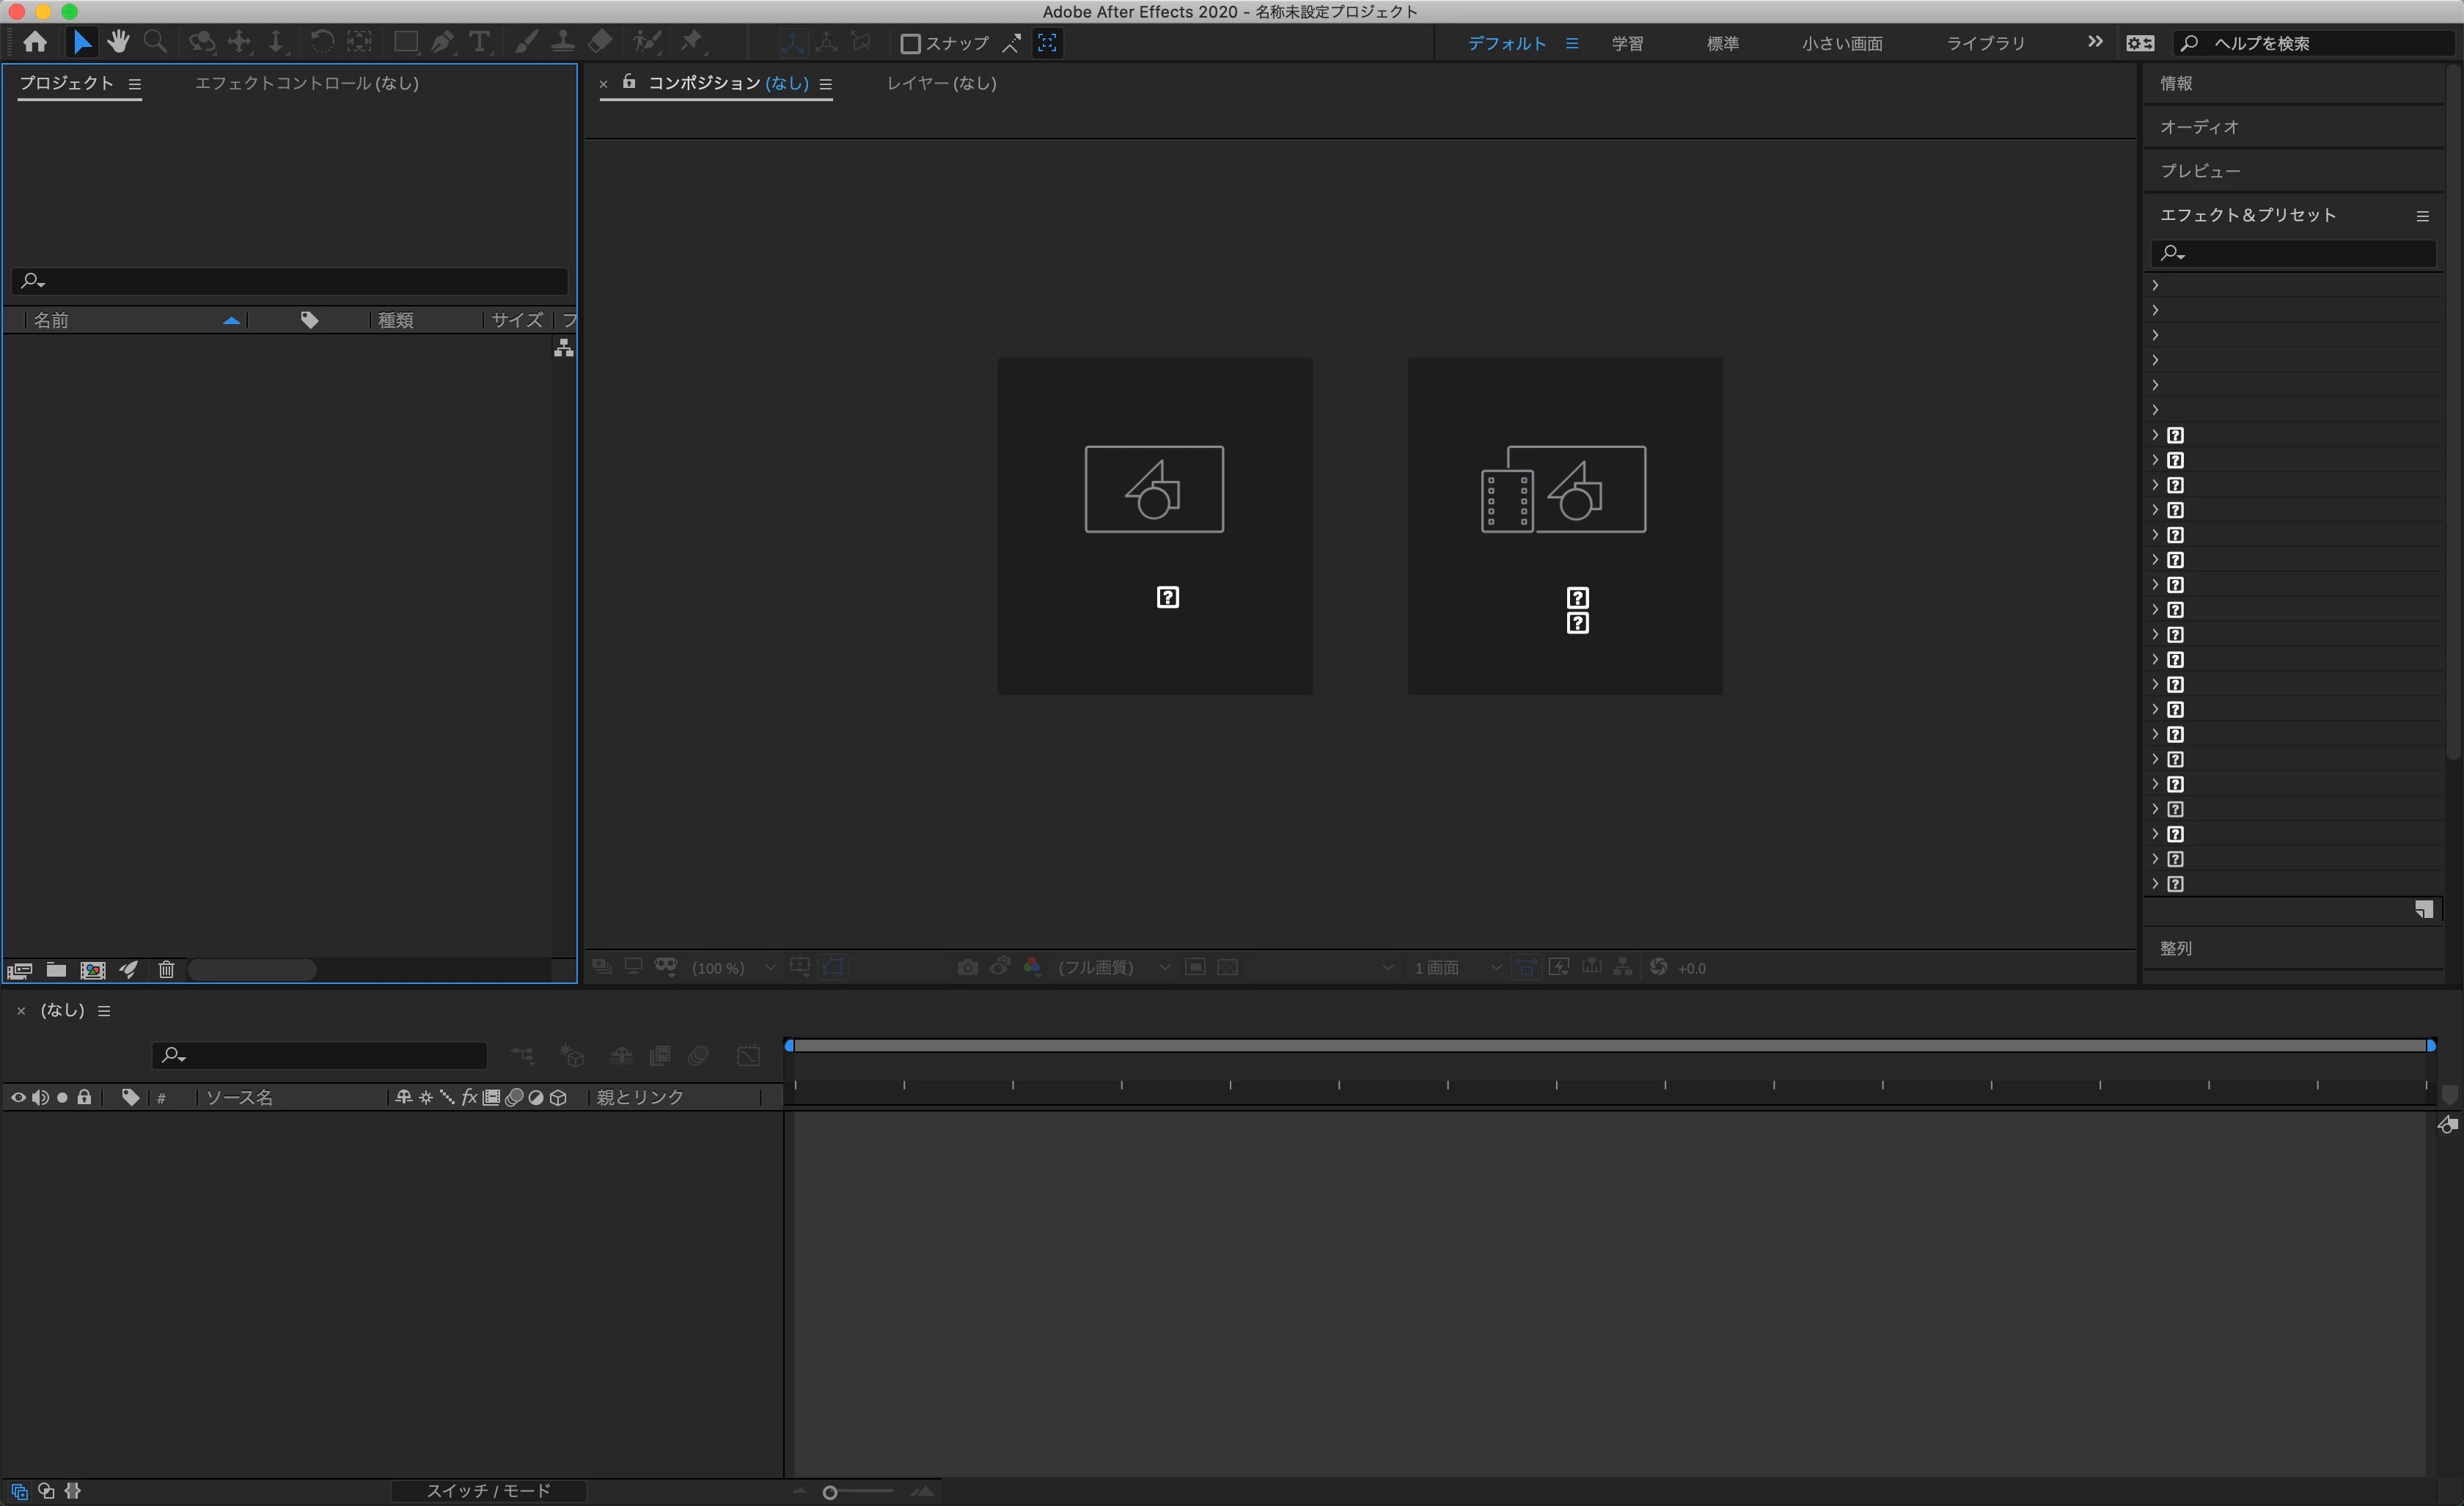Select the Hand tool
Viewport: 2464px width, 1506px height.
(119, 42)
